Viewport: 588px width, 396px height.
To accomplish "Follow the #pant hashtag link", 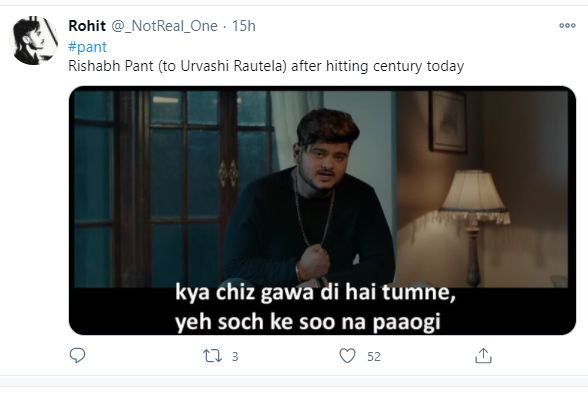I will point(87,47).
